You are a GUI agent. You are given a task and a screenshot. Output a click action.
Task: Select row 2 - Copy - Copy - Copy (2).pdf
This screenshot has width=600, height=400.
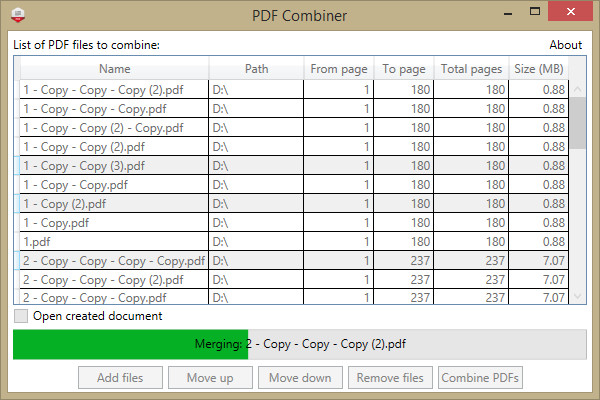294,279
